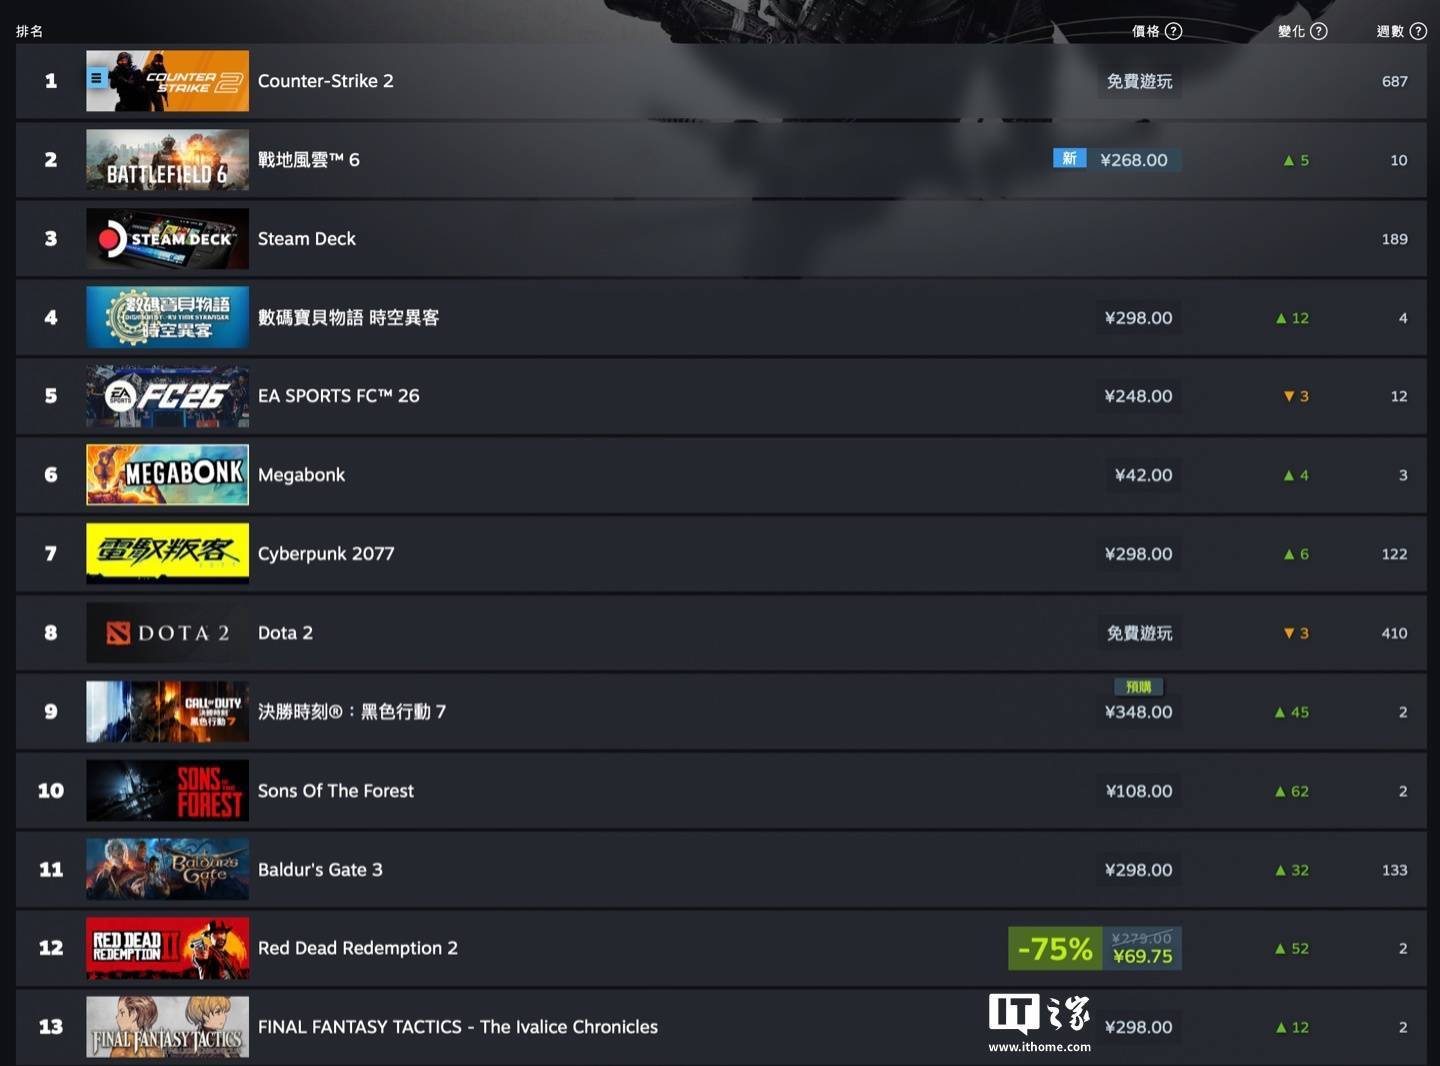
Task: Click the Baldur's Gate 3 title
Action: (320, 870)
